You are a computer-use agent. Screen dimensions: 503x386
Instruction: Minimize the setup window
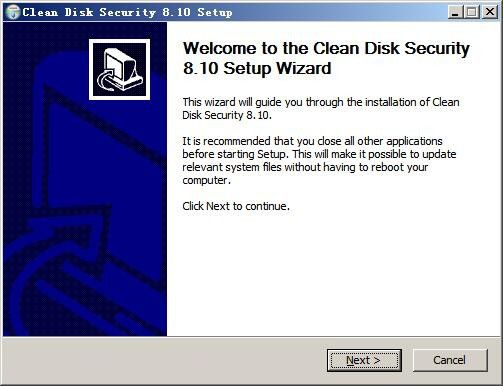[455, 12]
